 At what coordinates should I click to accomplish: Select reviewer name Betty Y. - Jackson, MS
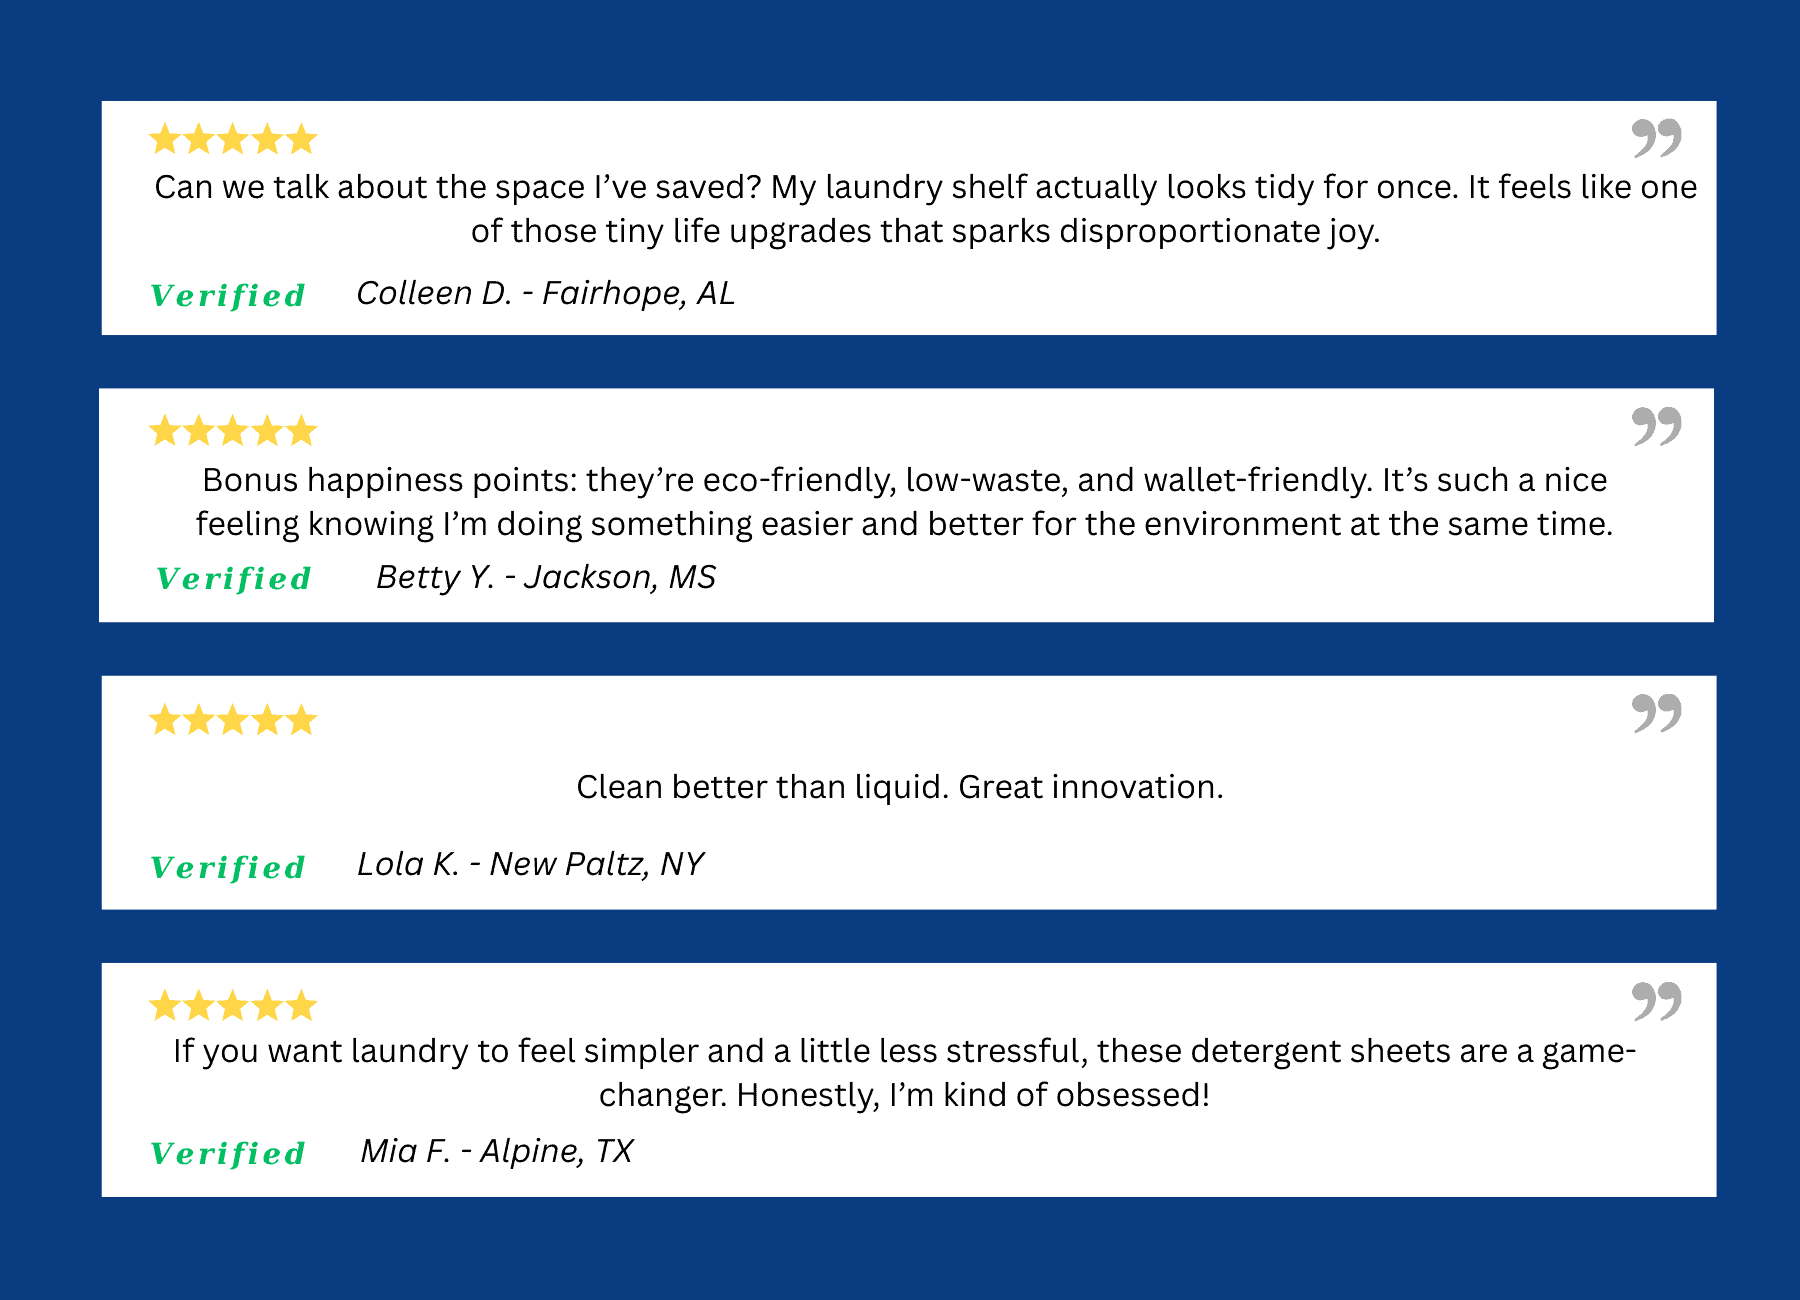click(546, 577)
